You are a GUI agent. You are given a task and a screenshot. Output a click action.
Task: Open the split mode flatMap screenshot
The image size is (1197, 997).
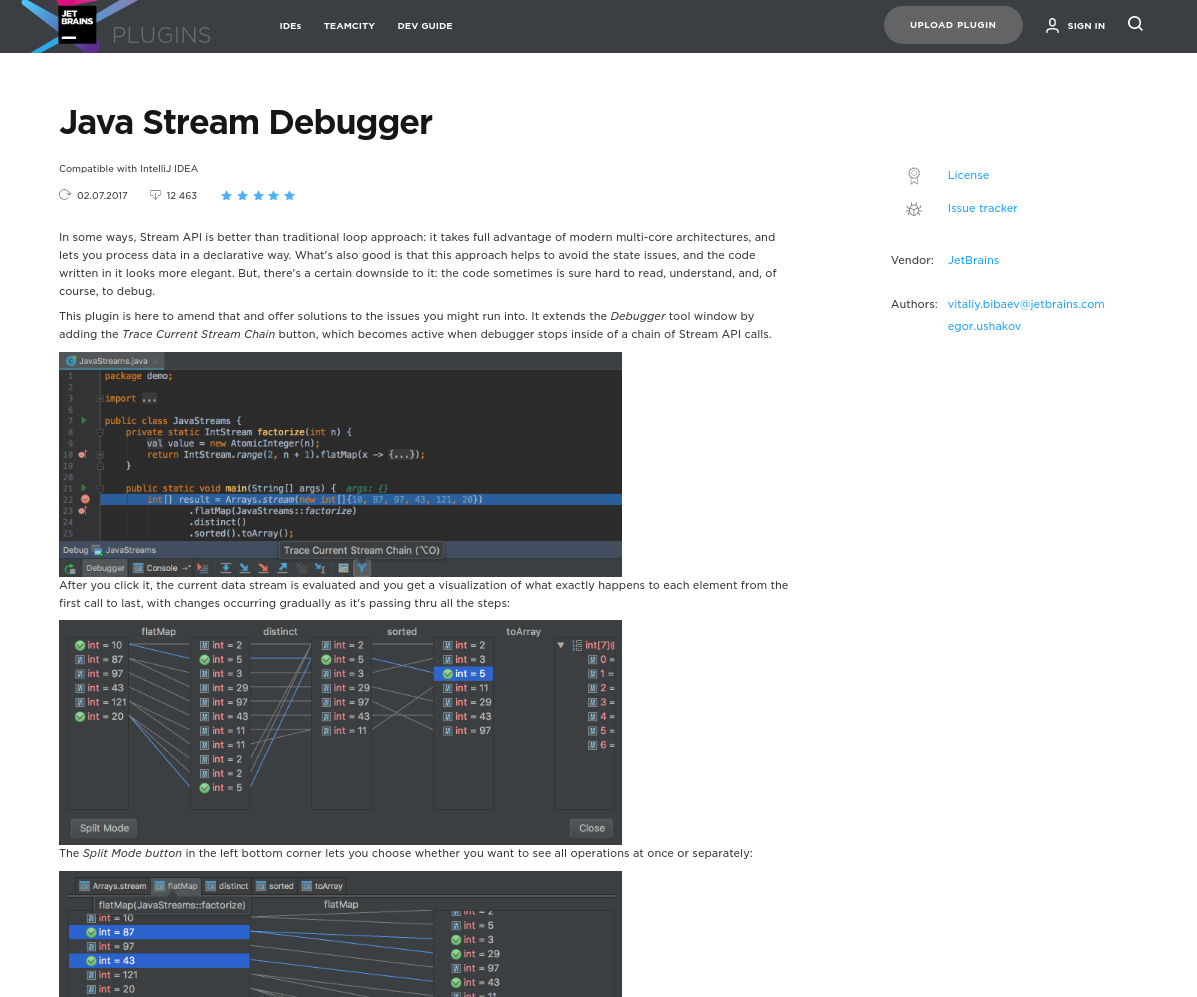tap(340, 934)
